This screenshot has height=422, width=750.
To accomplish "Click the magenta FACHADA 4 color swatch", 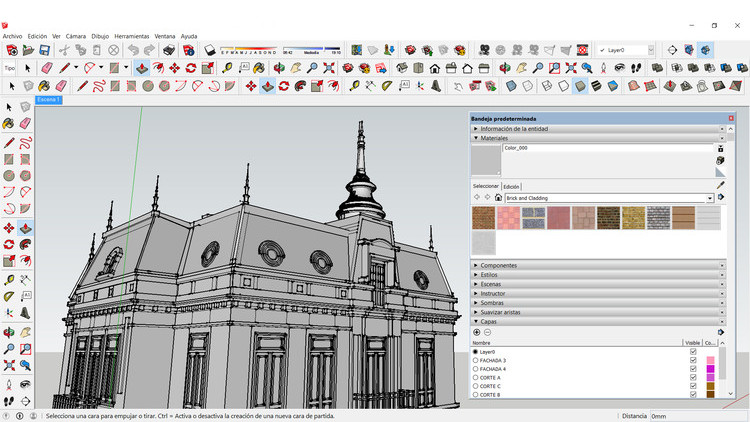I will point(710,369).
